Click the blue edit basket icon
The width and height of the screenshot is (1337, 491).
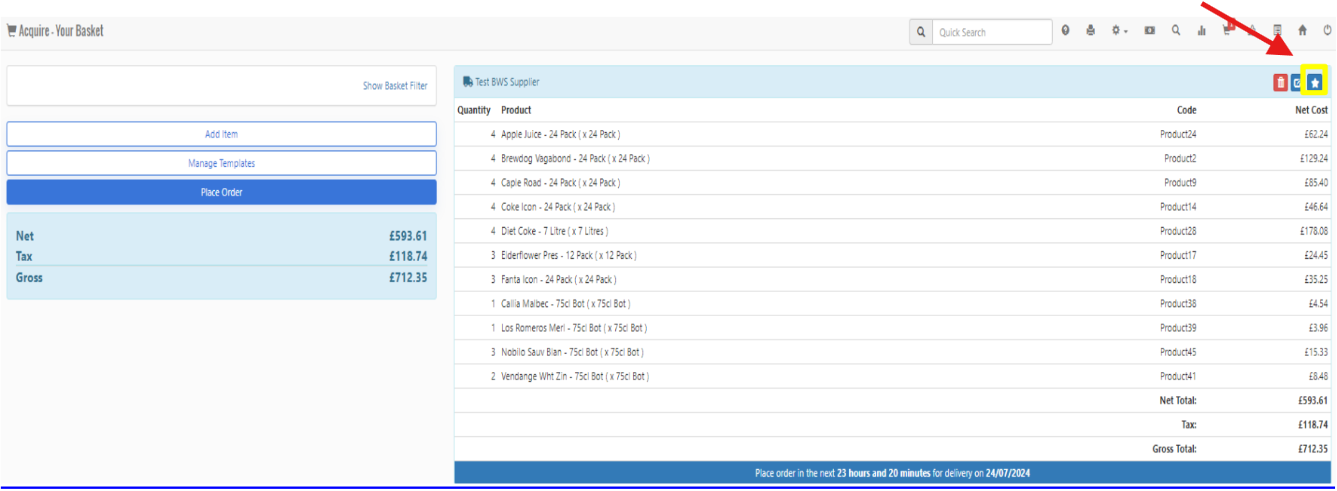tap(1297, 83)
